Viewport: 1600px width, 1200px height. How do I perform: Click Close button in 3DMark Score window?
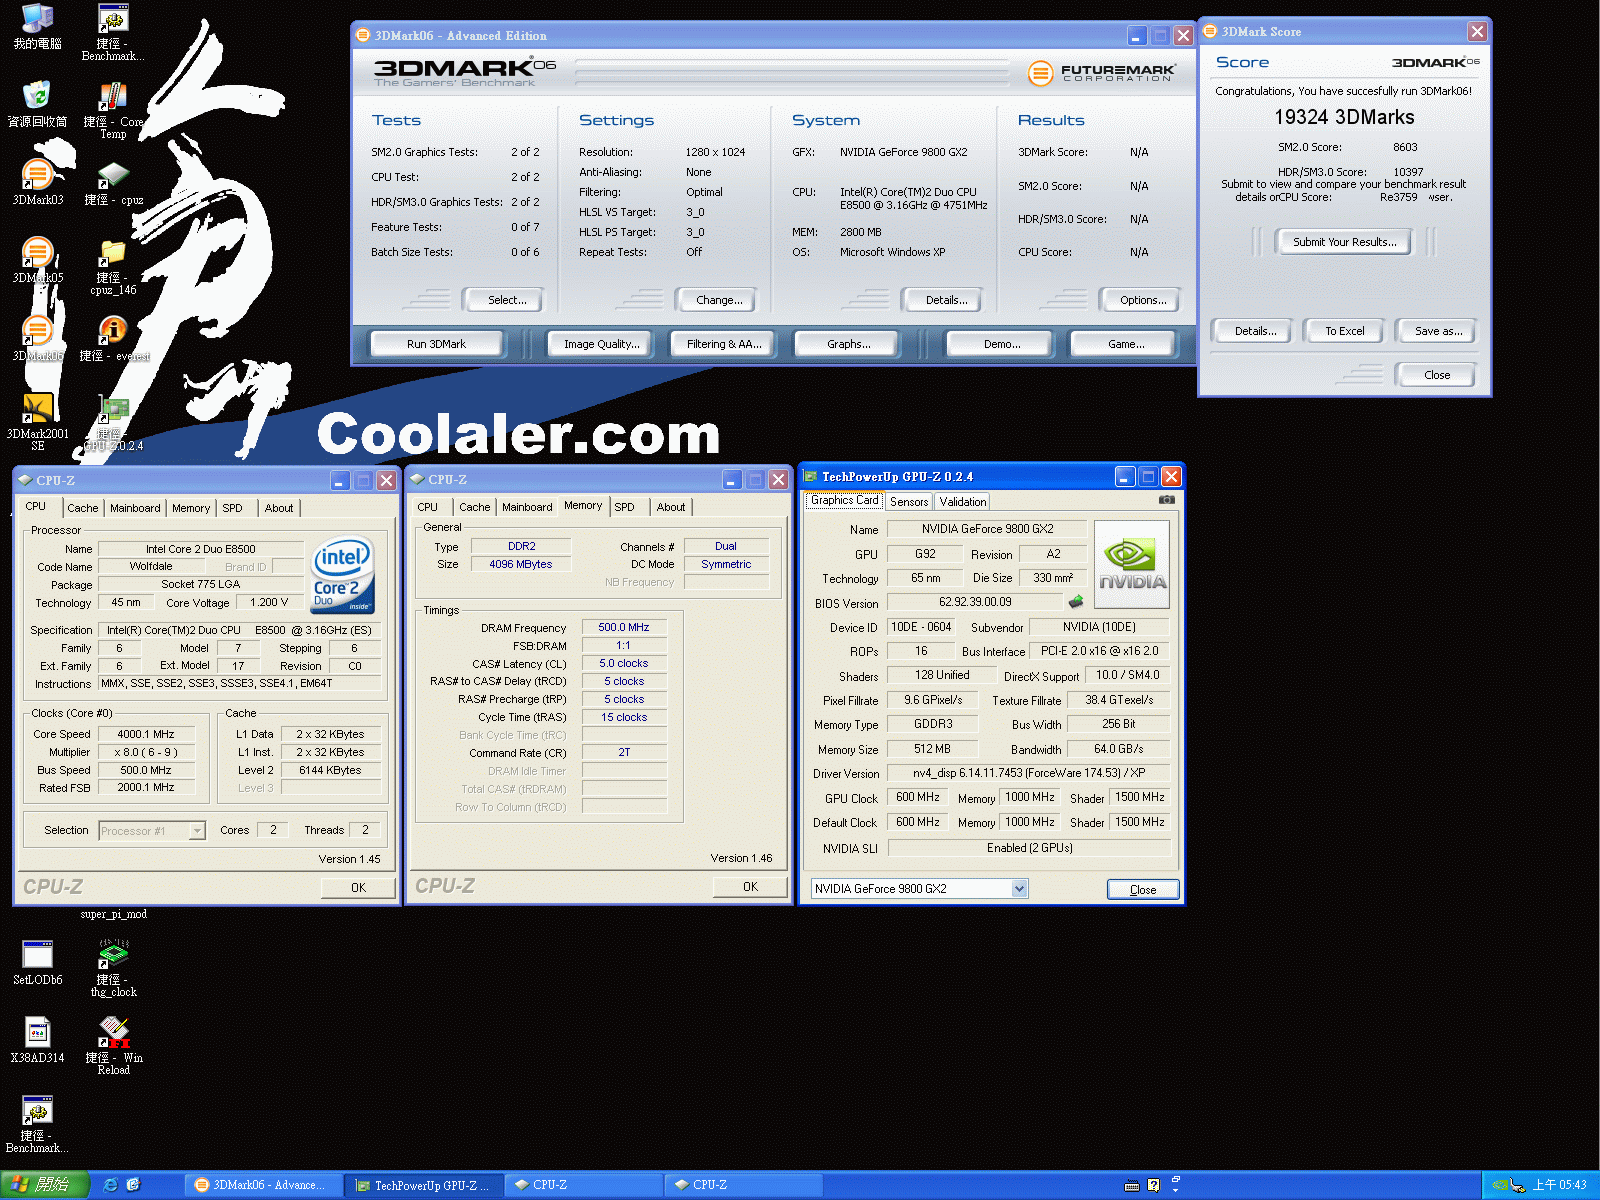[x=1436, y=375]
